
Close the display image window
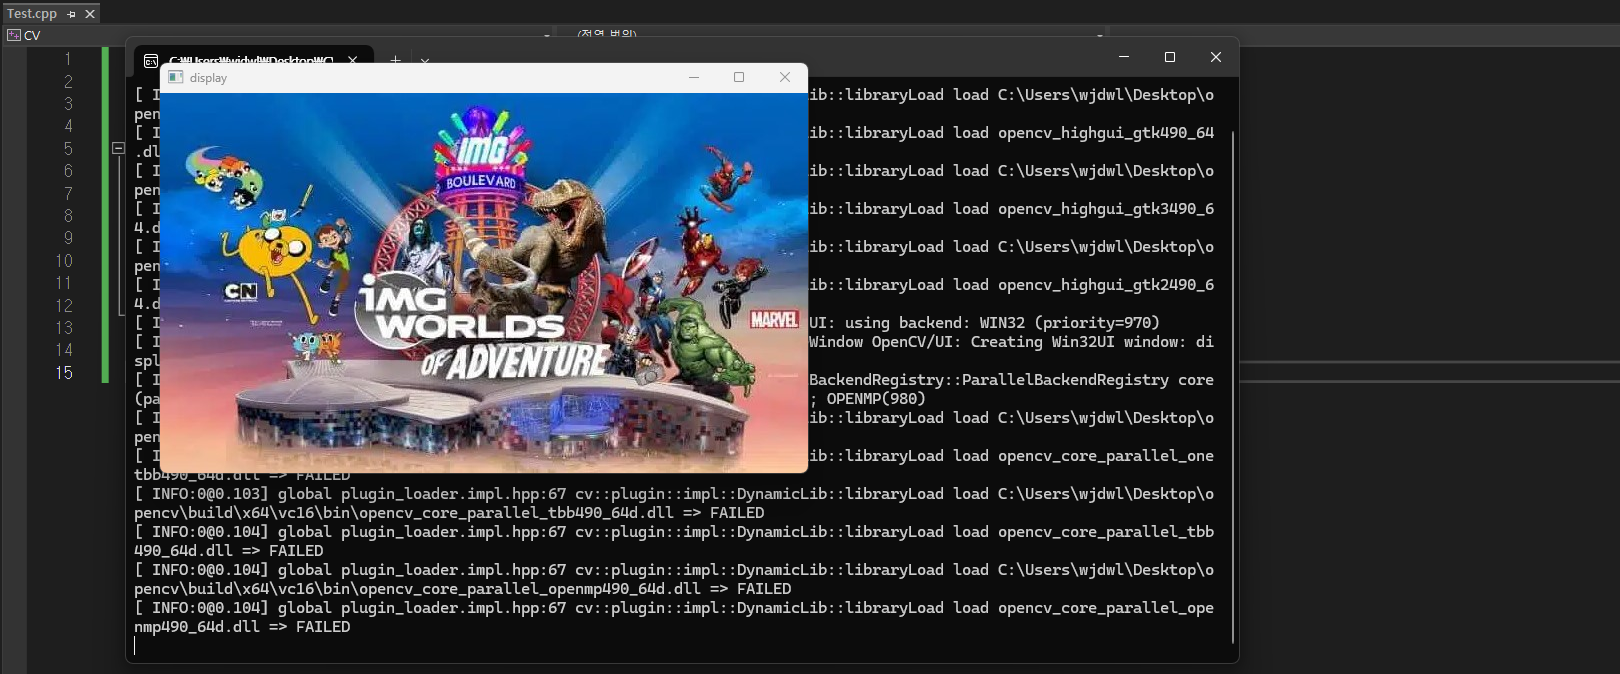785,77
